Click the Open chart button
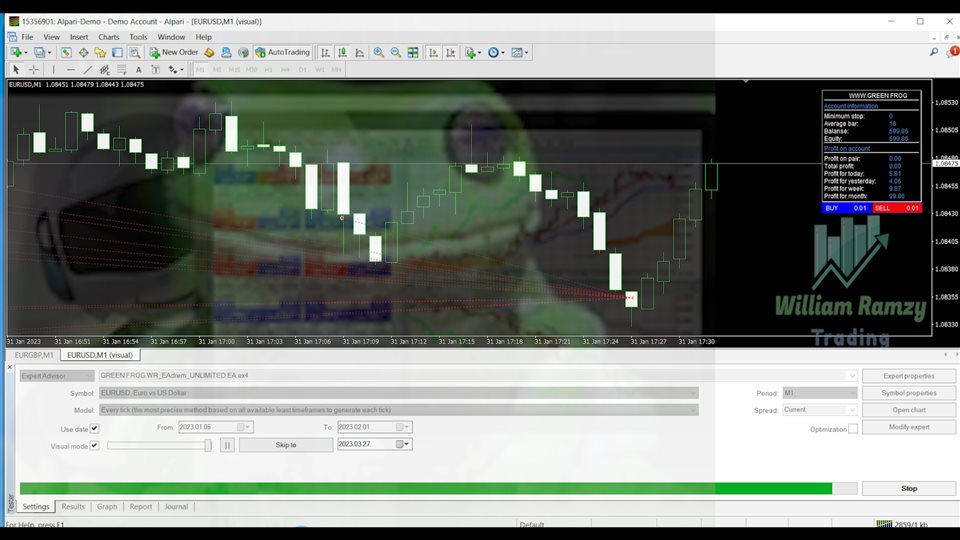The height and width of the screenshot is (540, 960). tap(909, 410)
